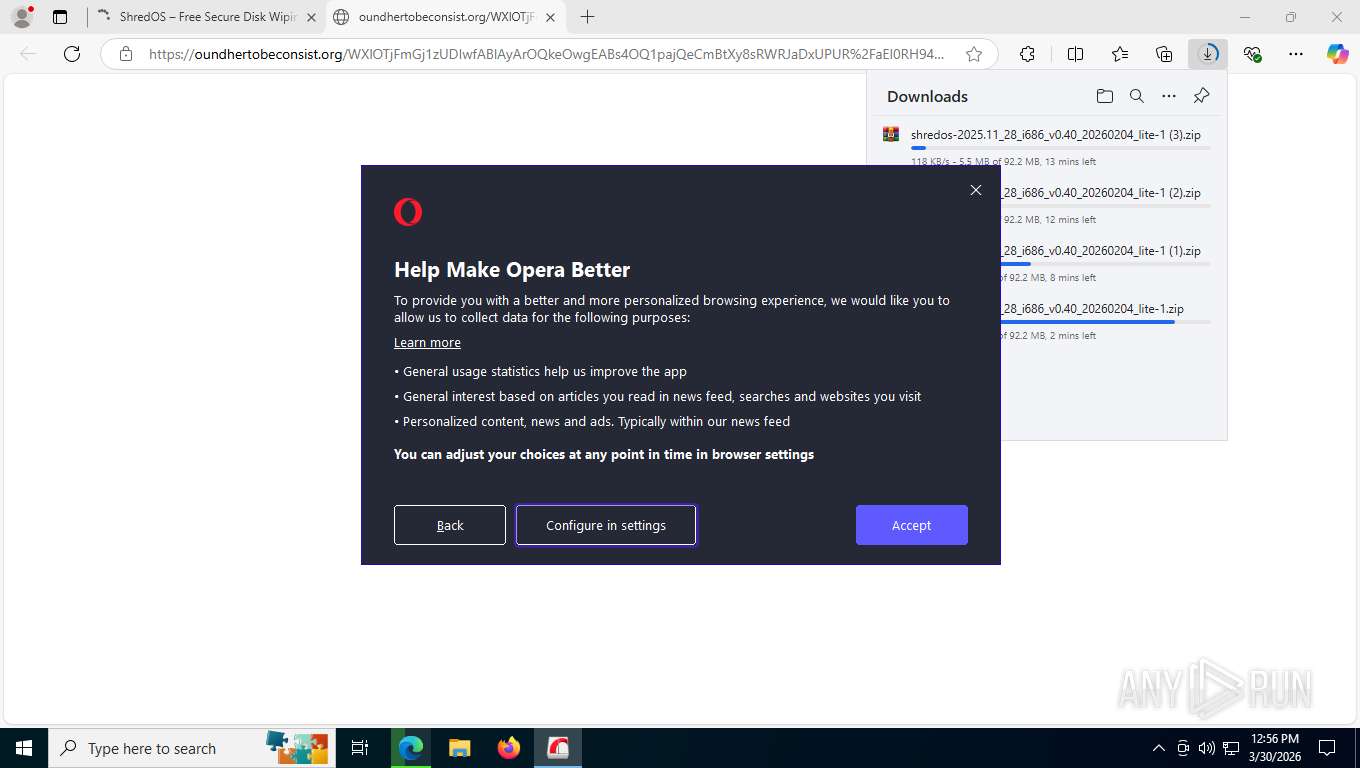Search downloads magnifier icon
This screenshot has width=1360, height=768.
click(x=1136, y=96)
